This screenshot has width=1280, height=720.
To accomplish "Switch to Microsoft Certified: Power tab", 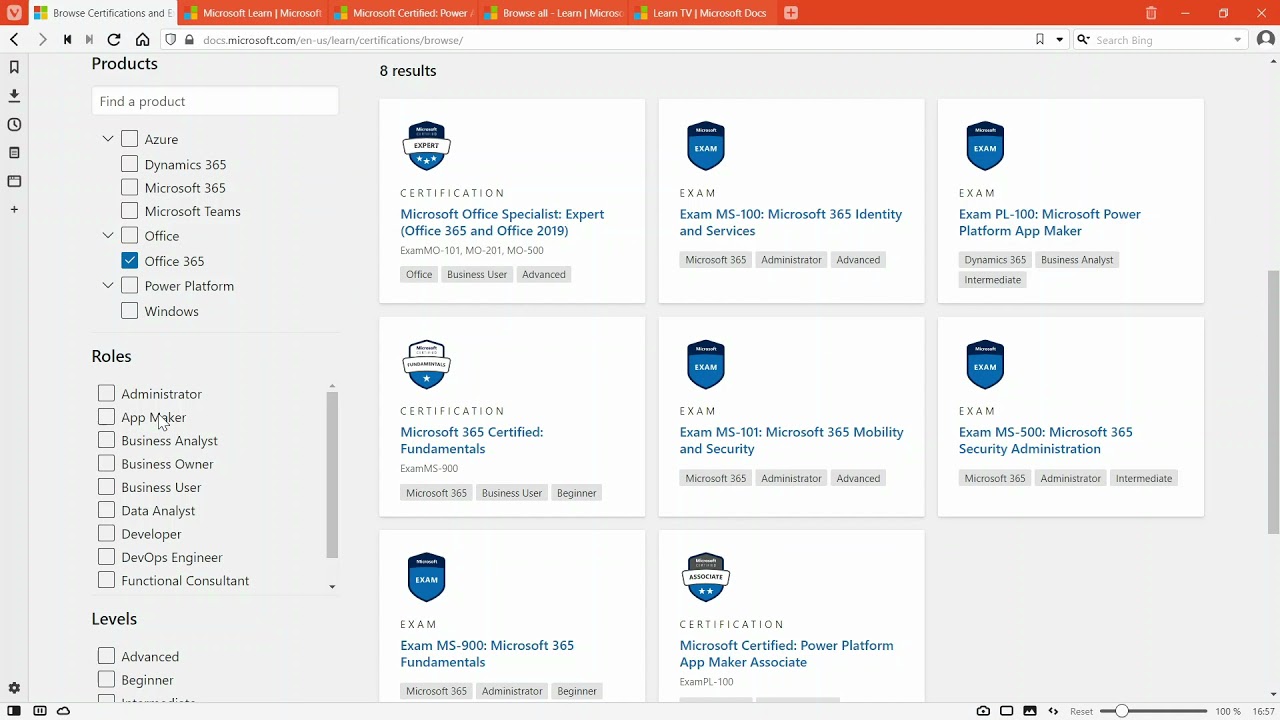I will coord(402,13).
